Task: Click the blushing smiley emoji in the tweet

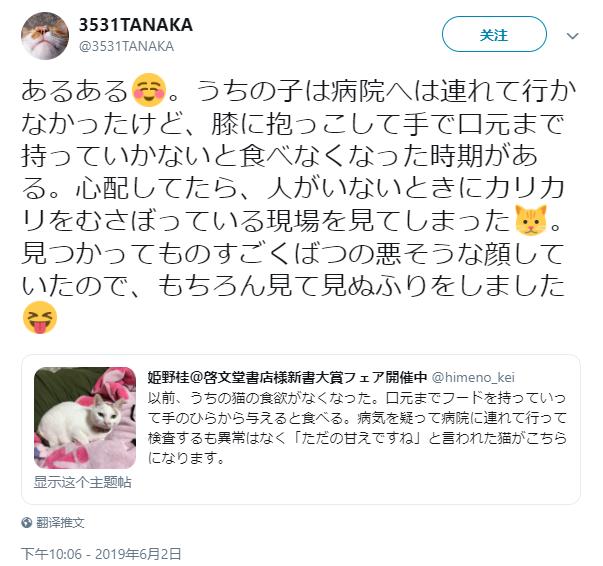Action: click(x=149, y=90)
